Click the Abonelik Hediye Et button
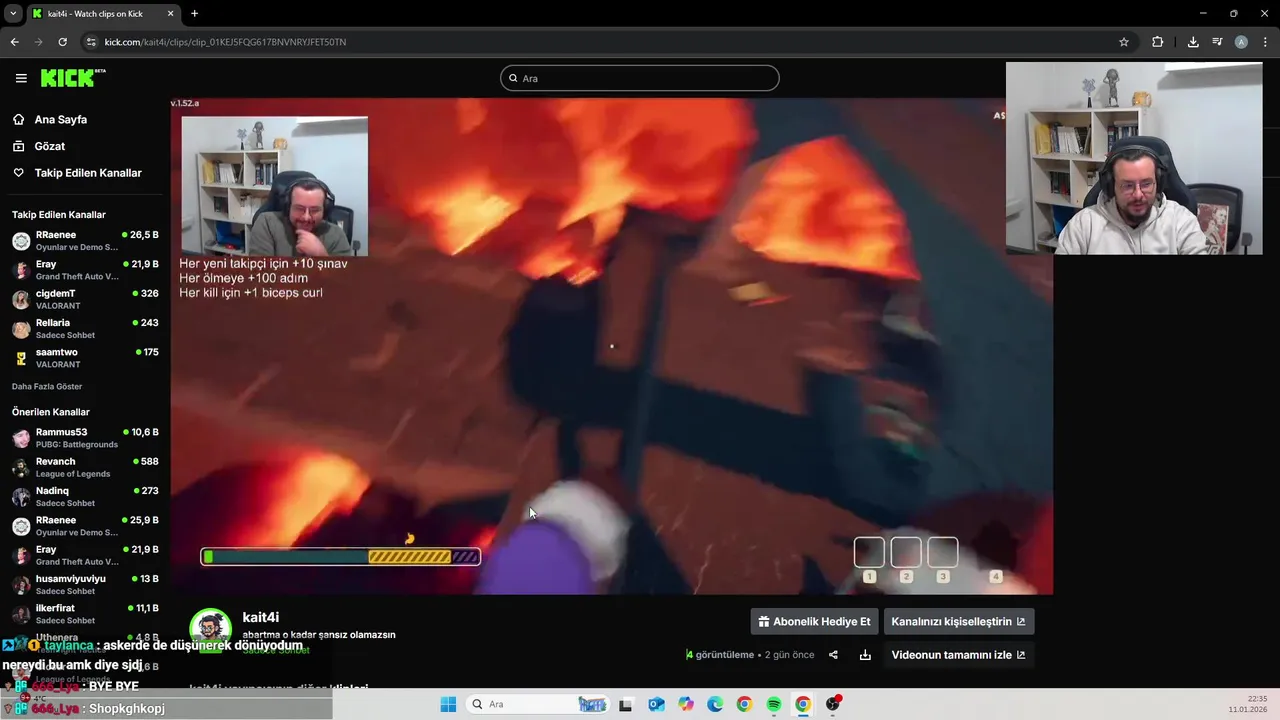 click(815, 621)
